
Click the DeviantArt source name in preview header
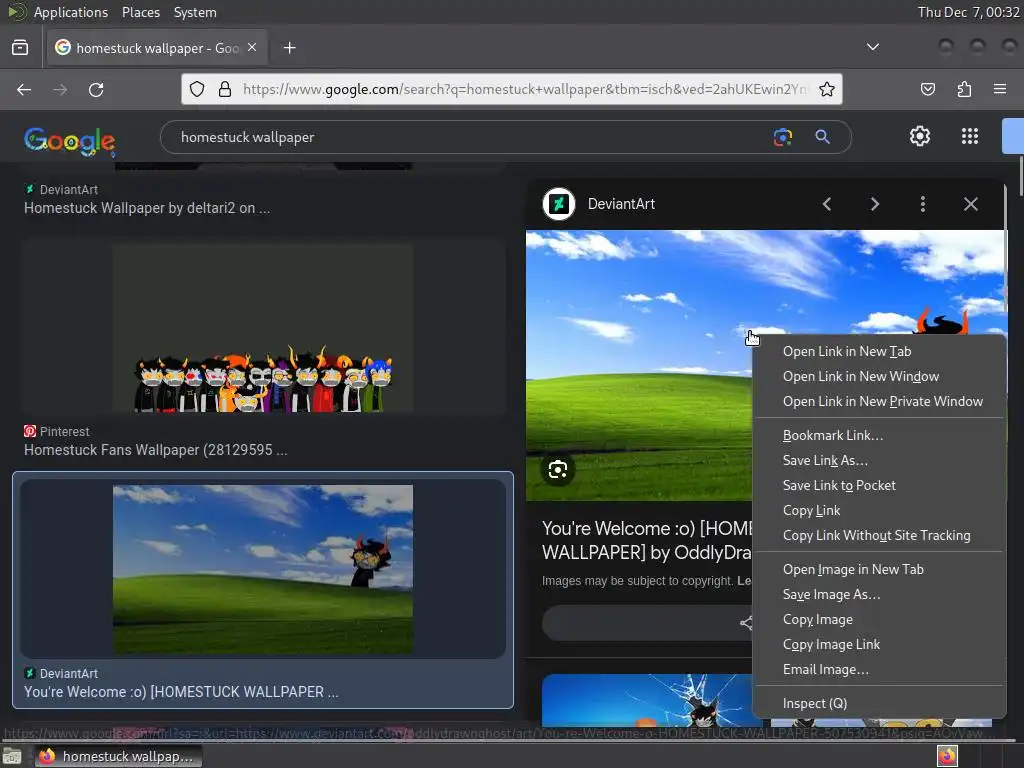tap(621, 204)
